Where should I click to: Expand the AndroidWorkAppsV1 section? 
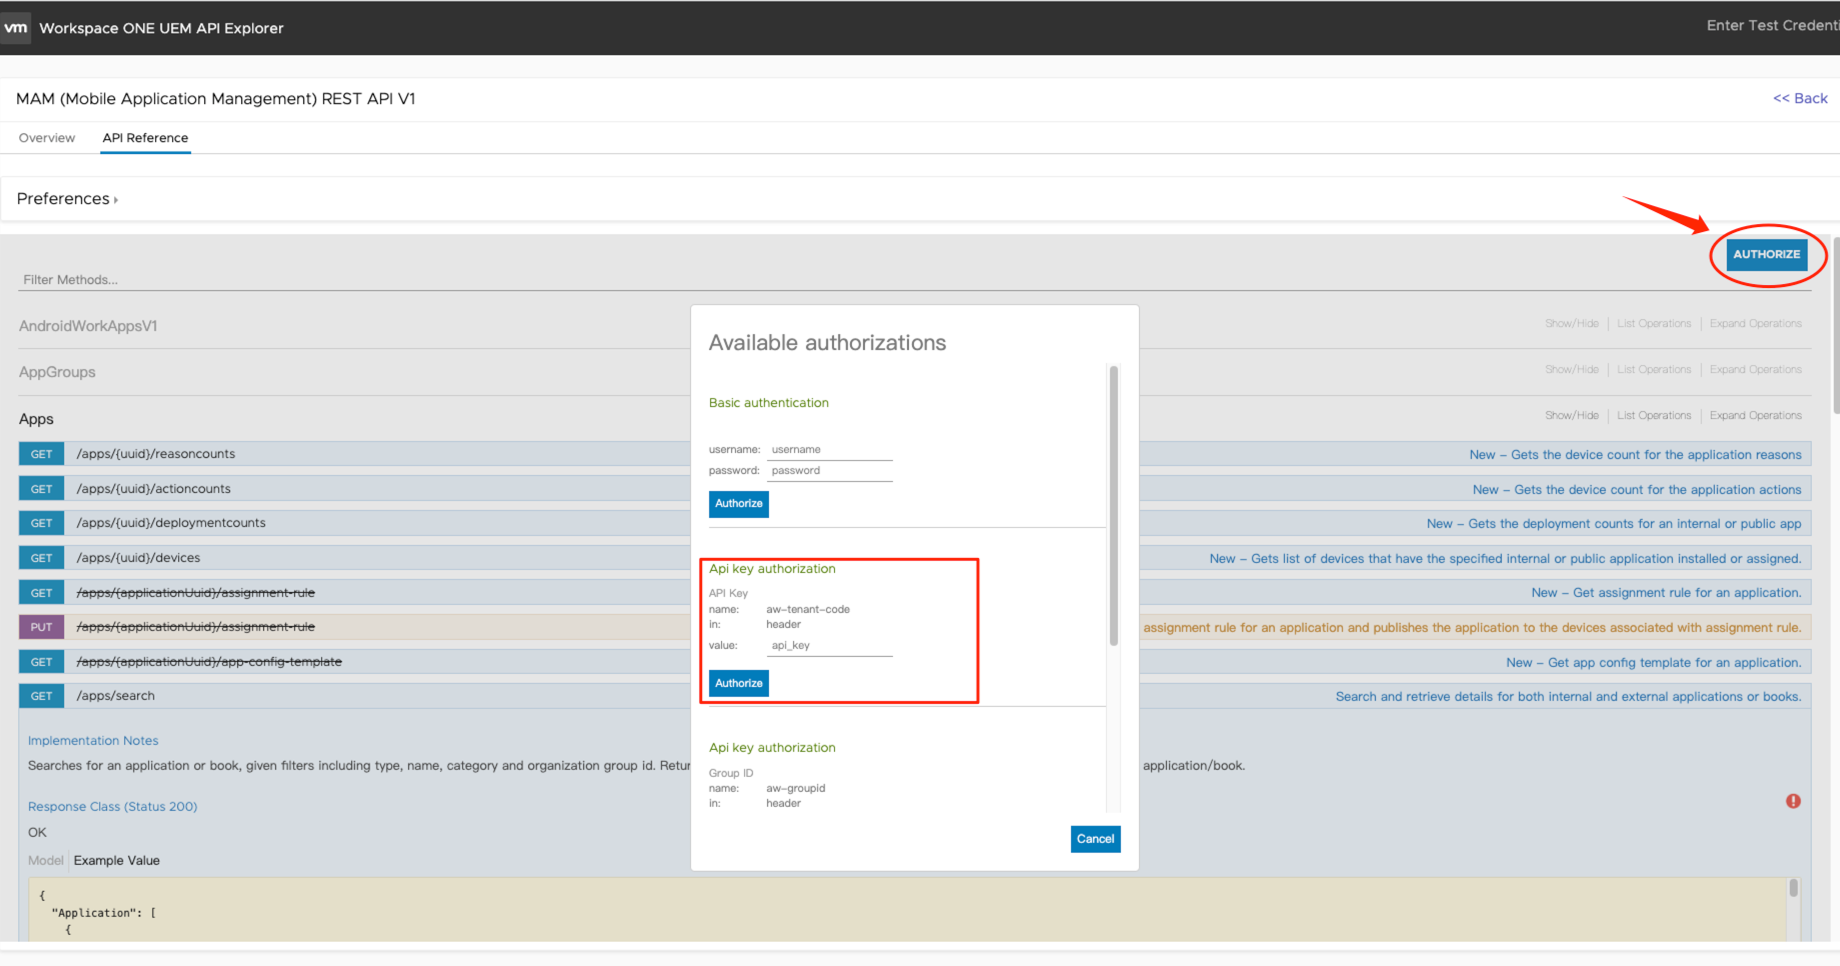tap(88, 326)
